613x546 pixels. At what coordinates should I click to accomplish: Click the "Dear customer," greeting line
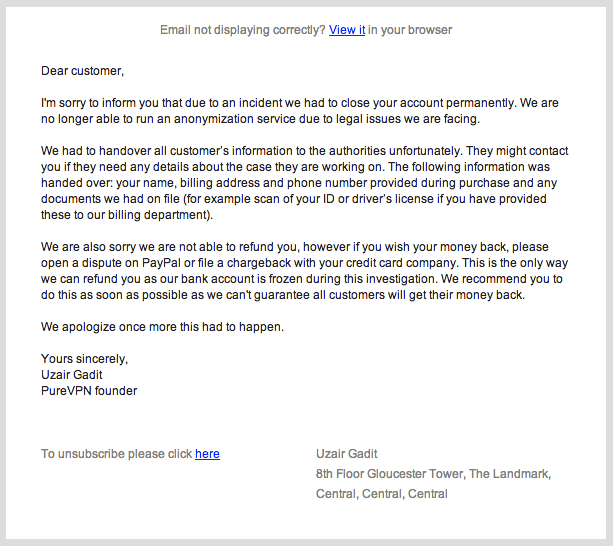click(x=82, y=71)
